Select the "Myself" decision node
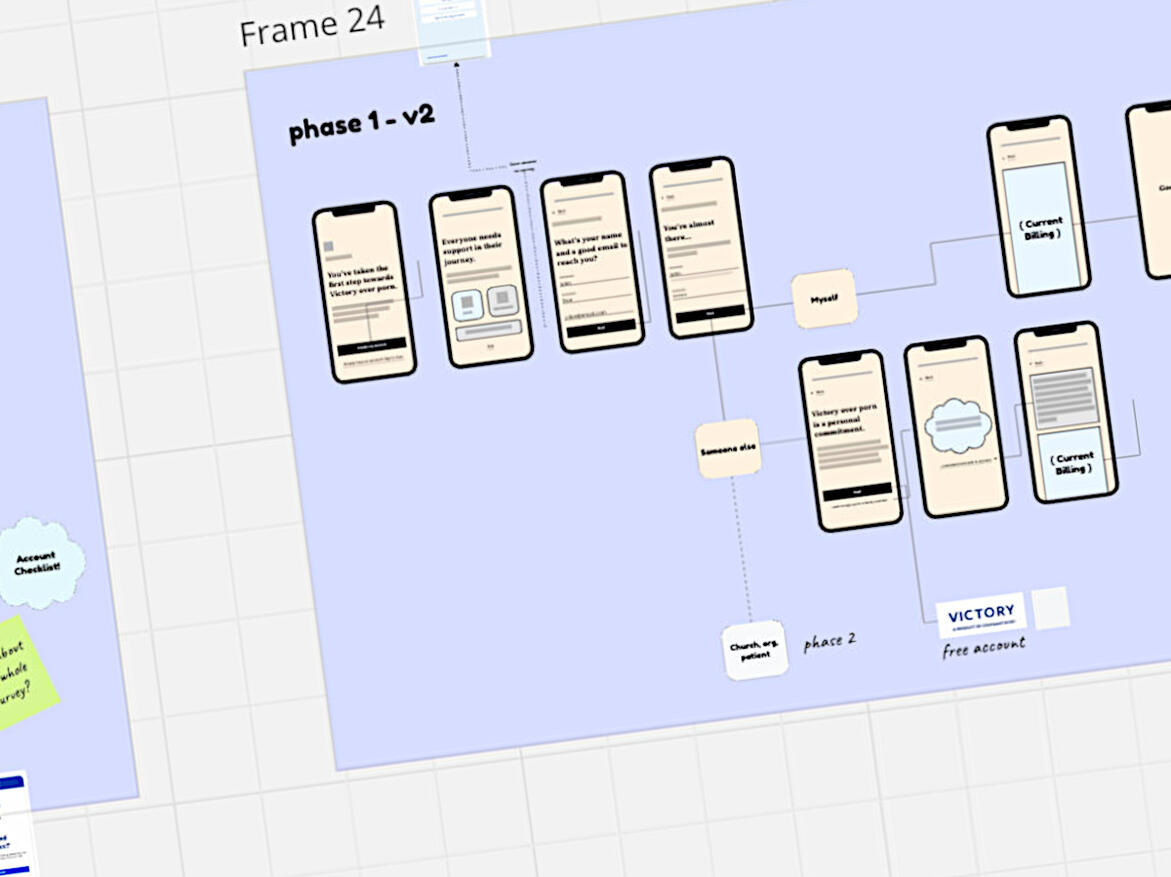The width and height of the screenshot is (1171, 877). coord(825,298)
